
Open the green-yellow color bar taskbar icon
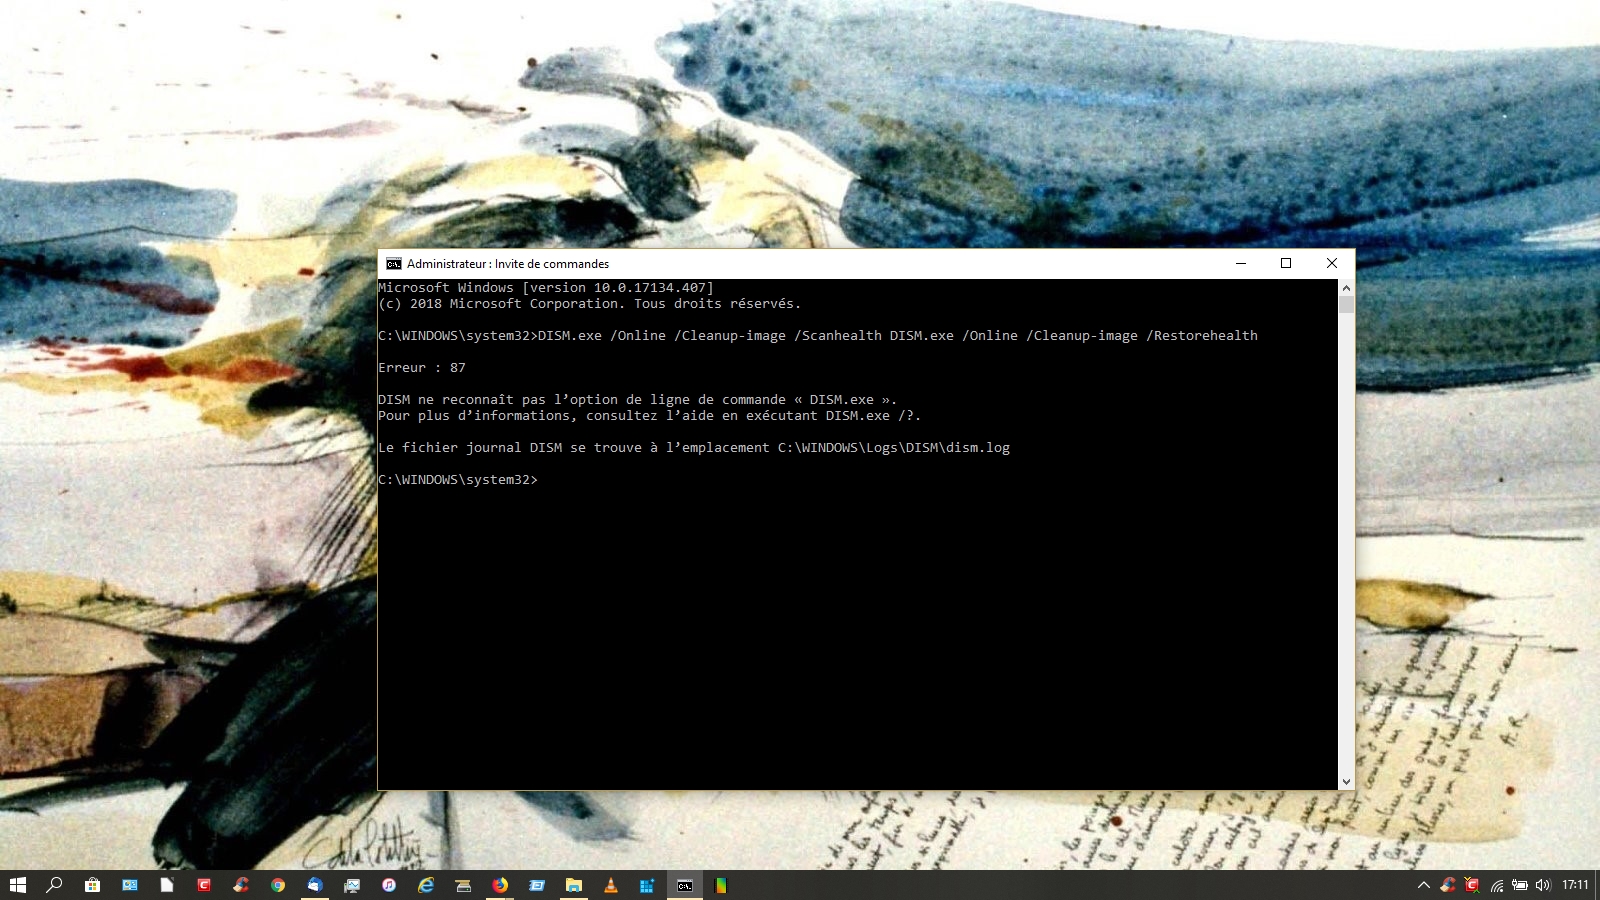pos(721,885)
